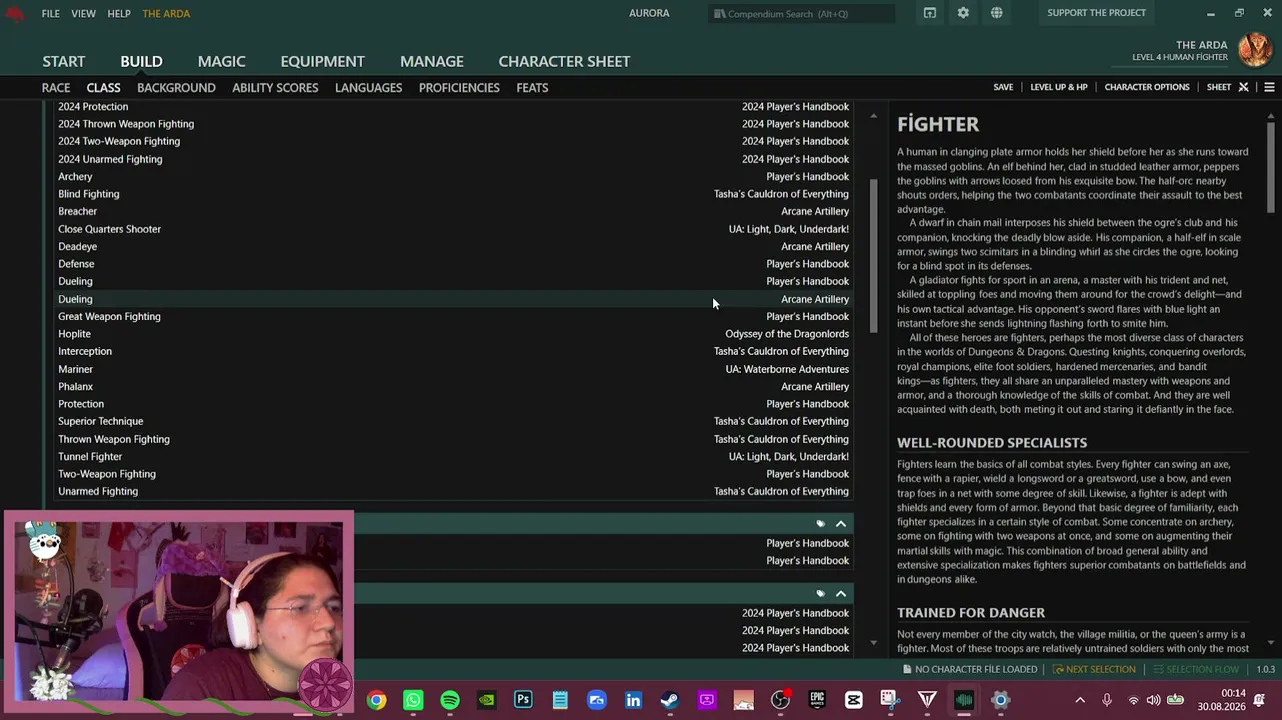
Task: Click the character portrait avatar
Action: 1254,49
